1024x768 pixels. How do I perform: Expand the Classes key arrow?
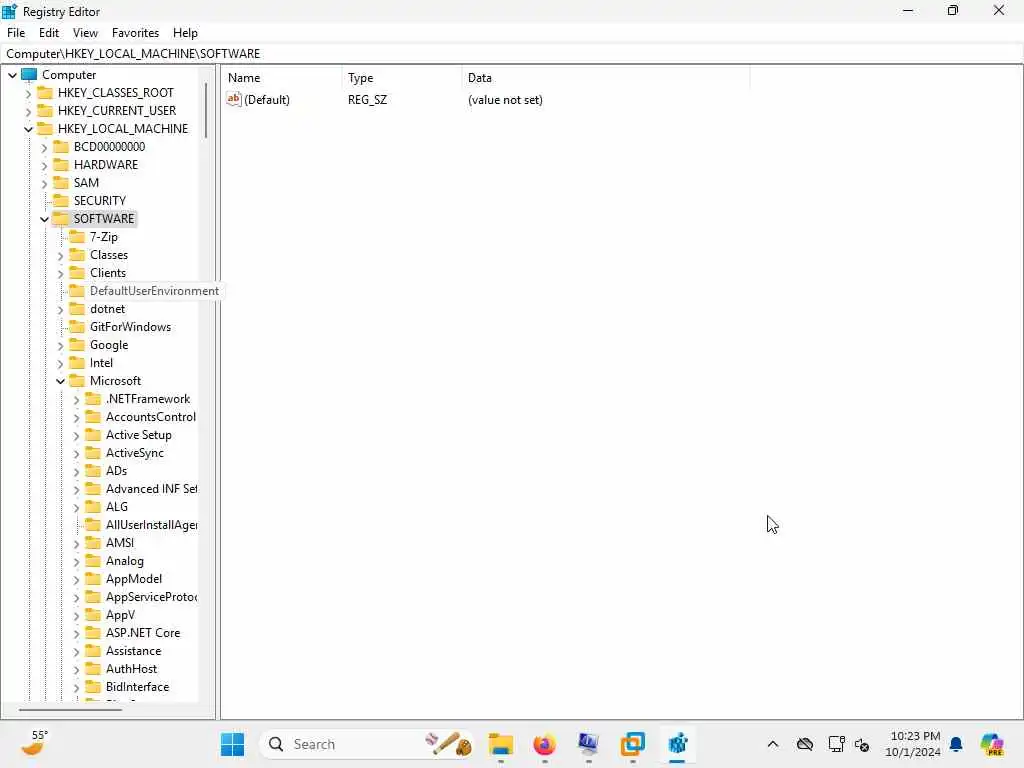point(60,255)
